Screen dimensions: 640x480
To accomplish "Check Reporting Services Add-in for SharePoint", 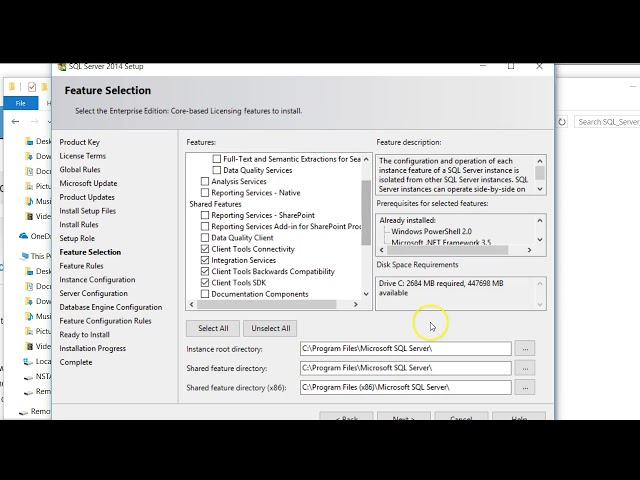I will tap(205, 226).
